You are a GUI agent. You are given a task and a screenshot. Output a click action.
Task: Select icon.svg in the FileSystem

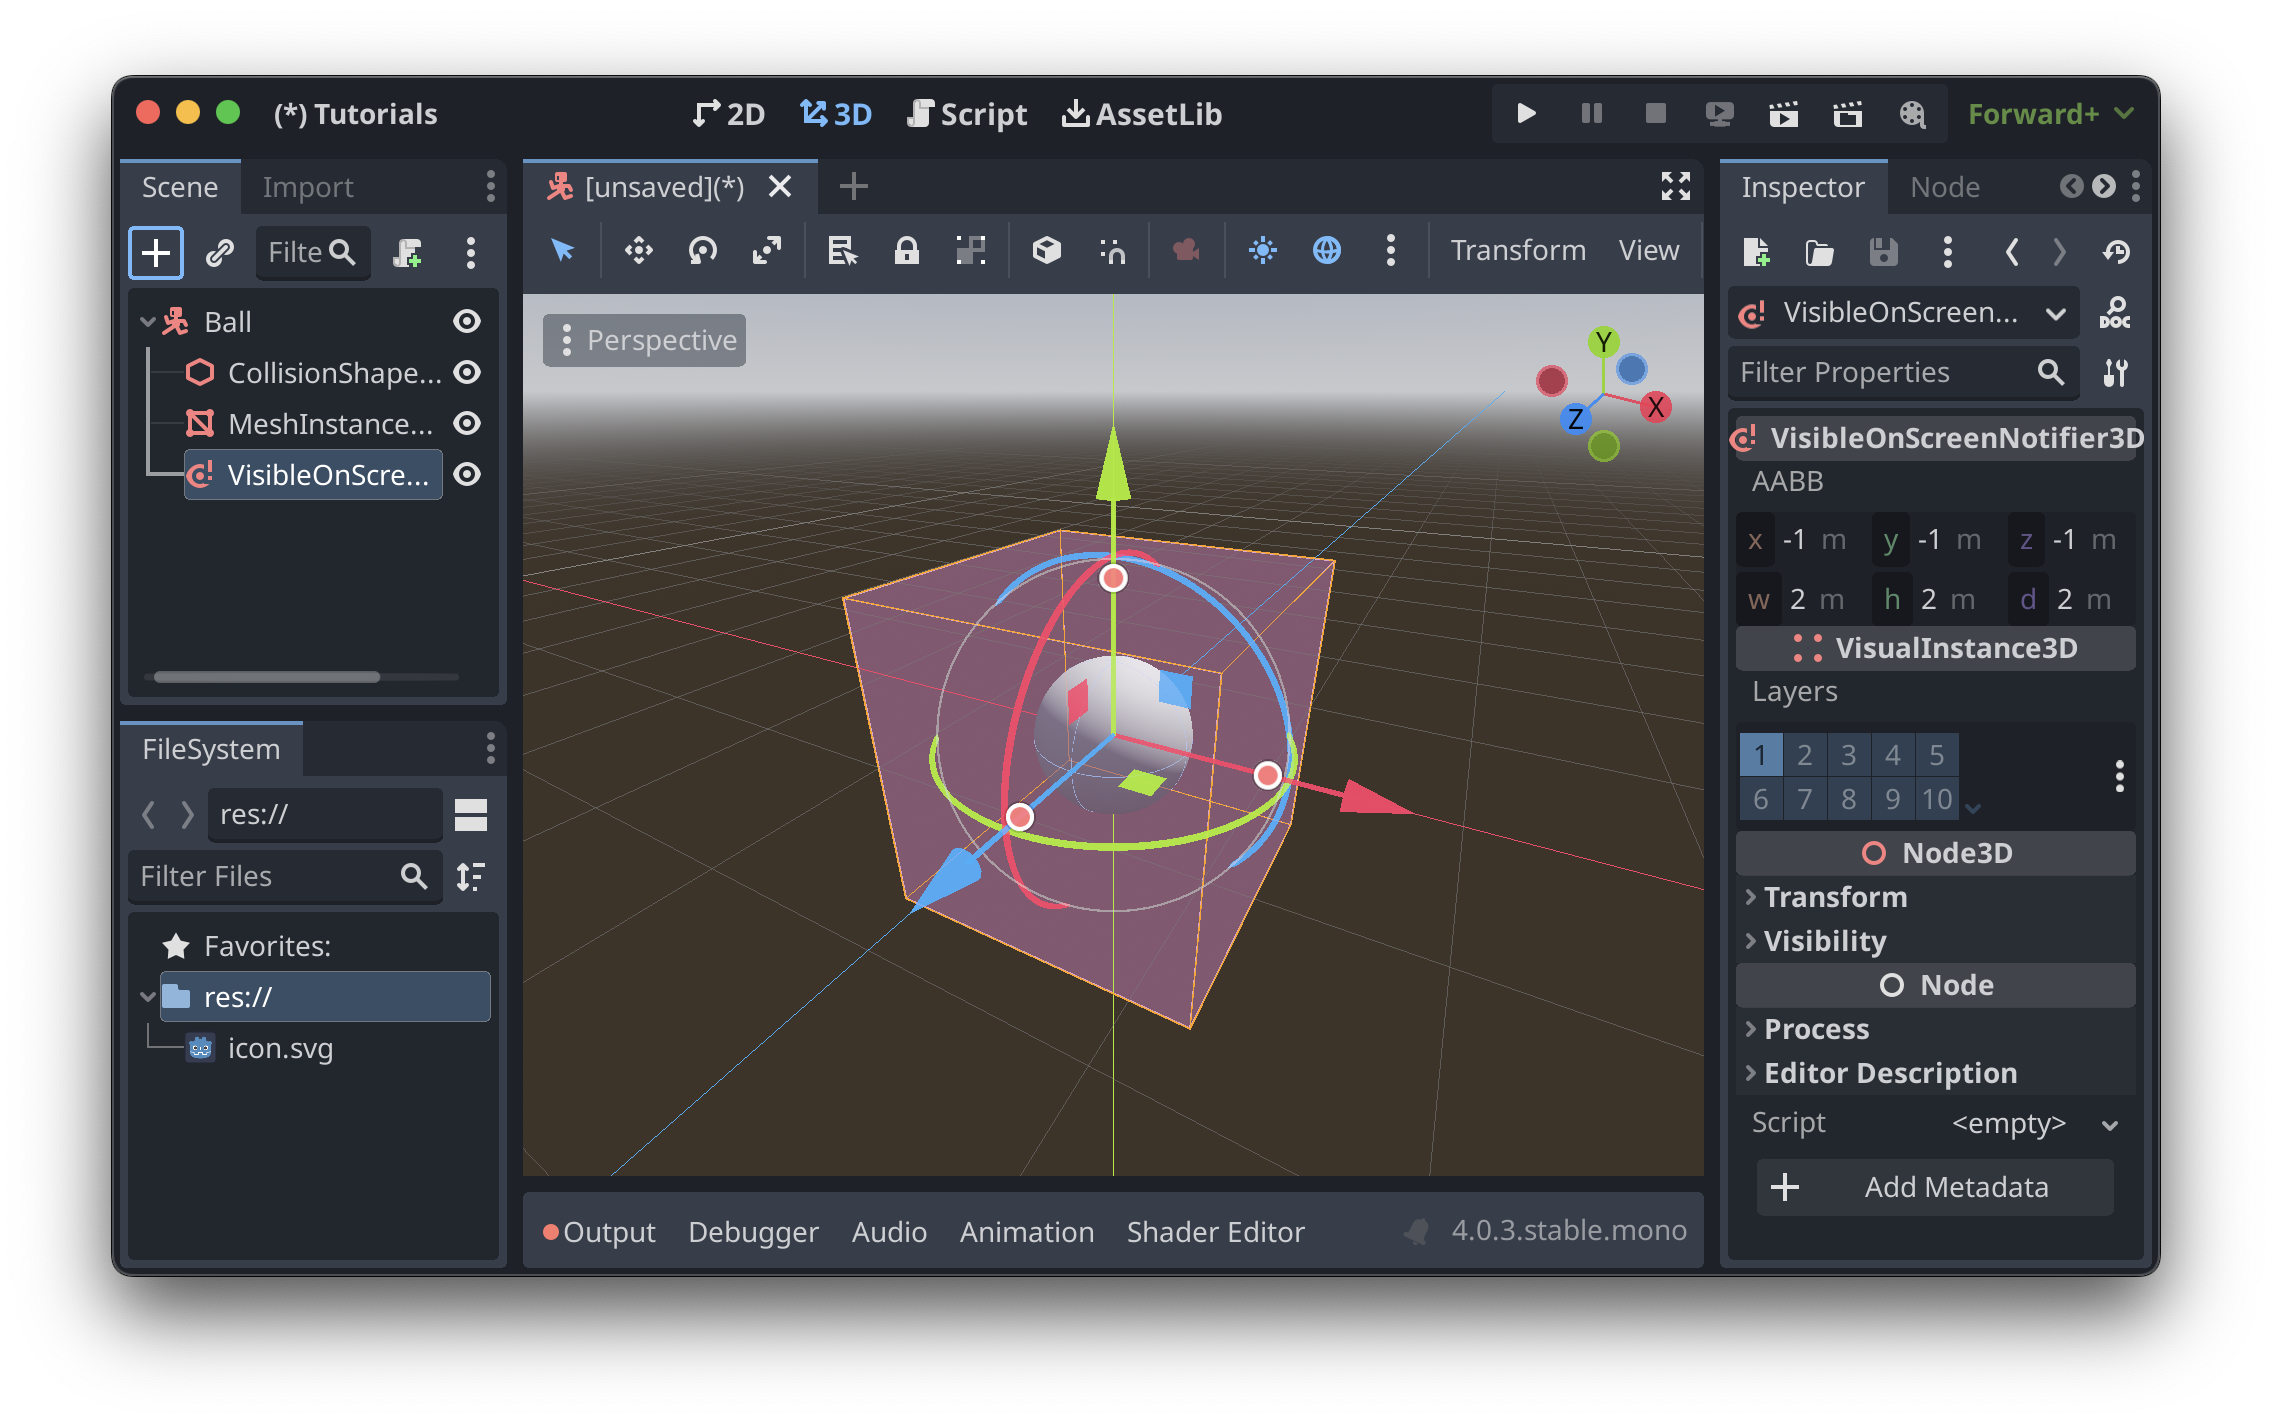click(x=279, y=1048)
